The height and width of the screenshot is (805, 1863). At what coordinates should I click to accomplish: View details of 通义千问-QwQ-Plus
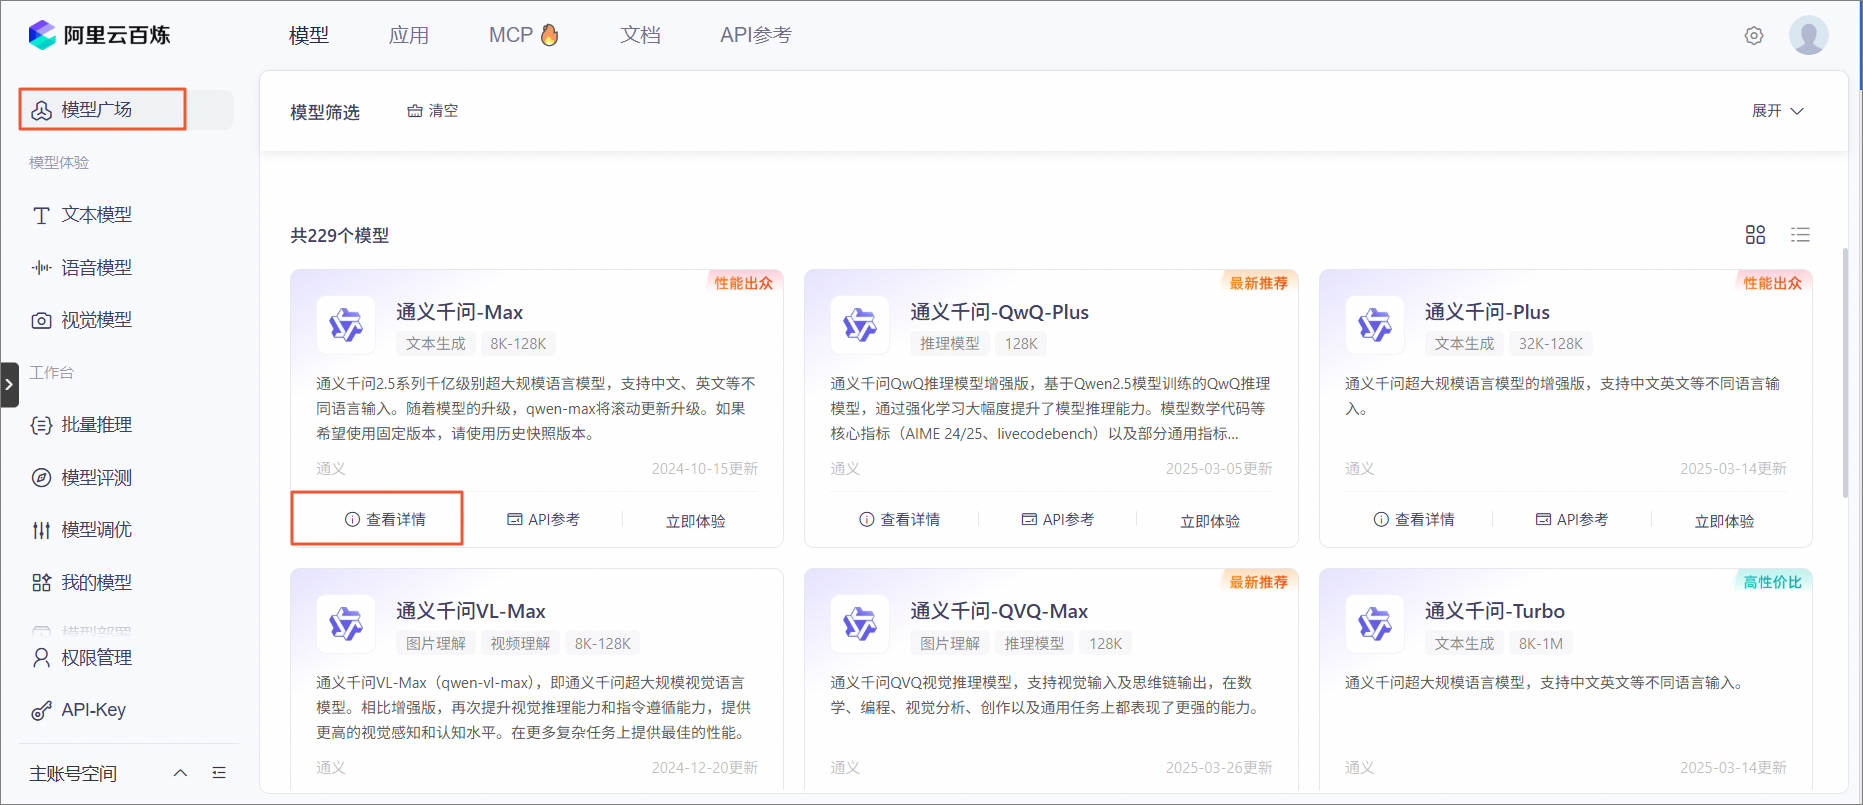899,520
